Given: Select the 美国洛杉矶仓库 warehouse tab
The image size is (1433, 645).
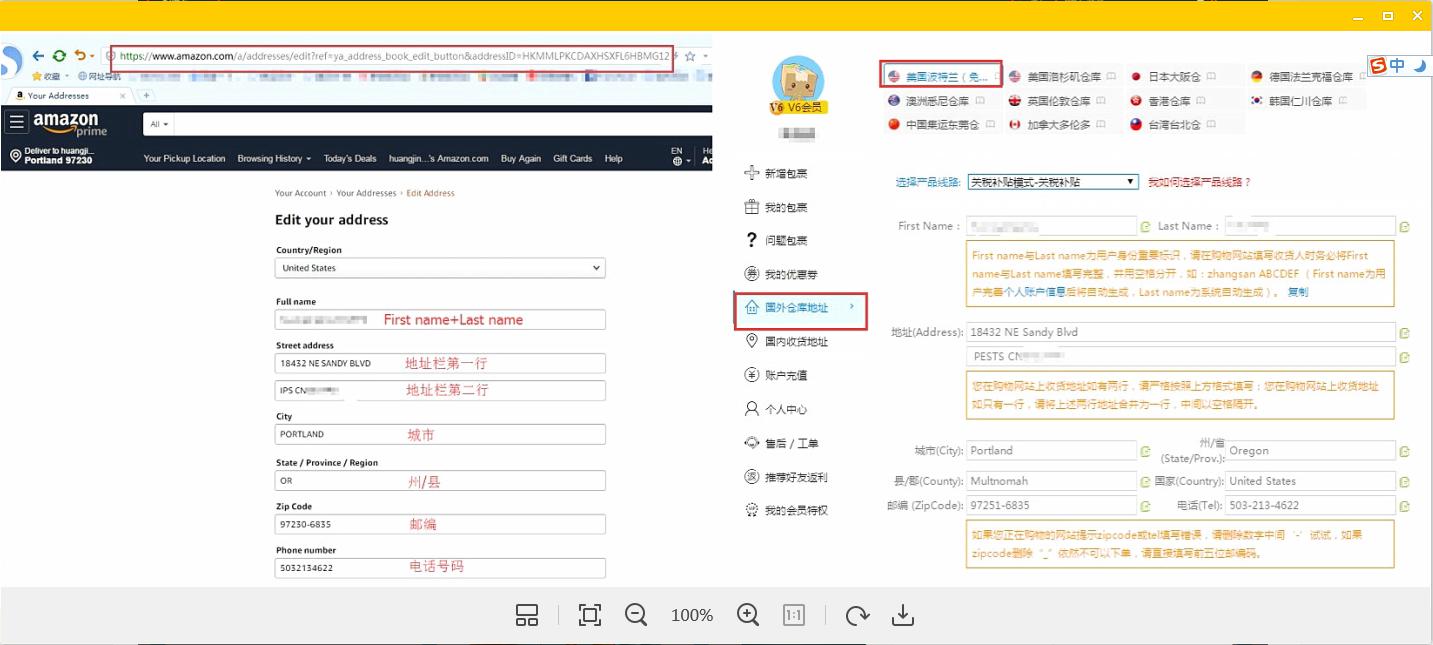Looking at the screenshot, I should tap(1064, 76).
